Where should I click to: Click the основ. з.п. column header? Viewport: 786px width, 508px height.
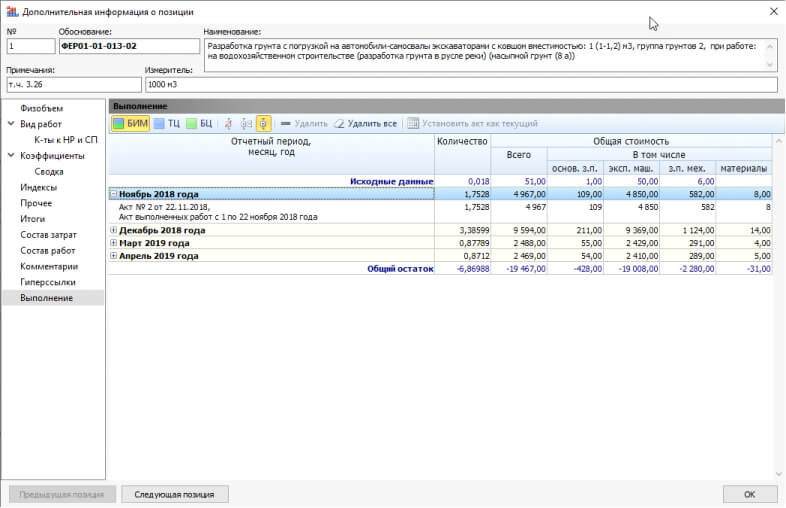(575, 168)
